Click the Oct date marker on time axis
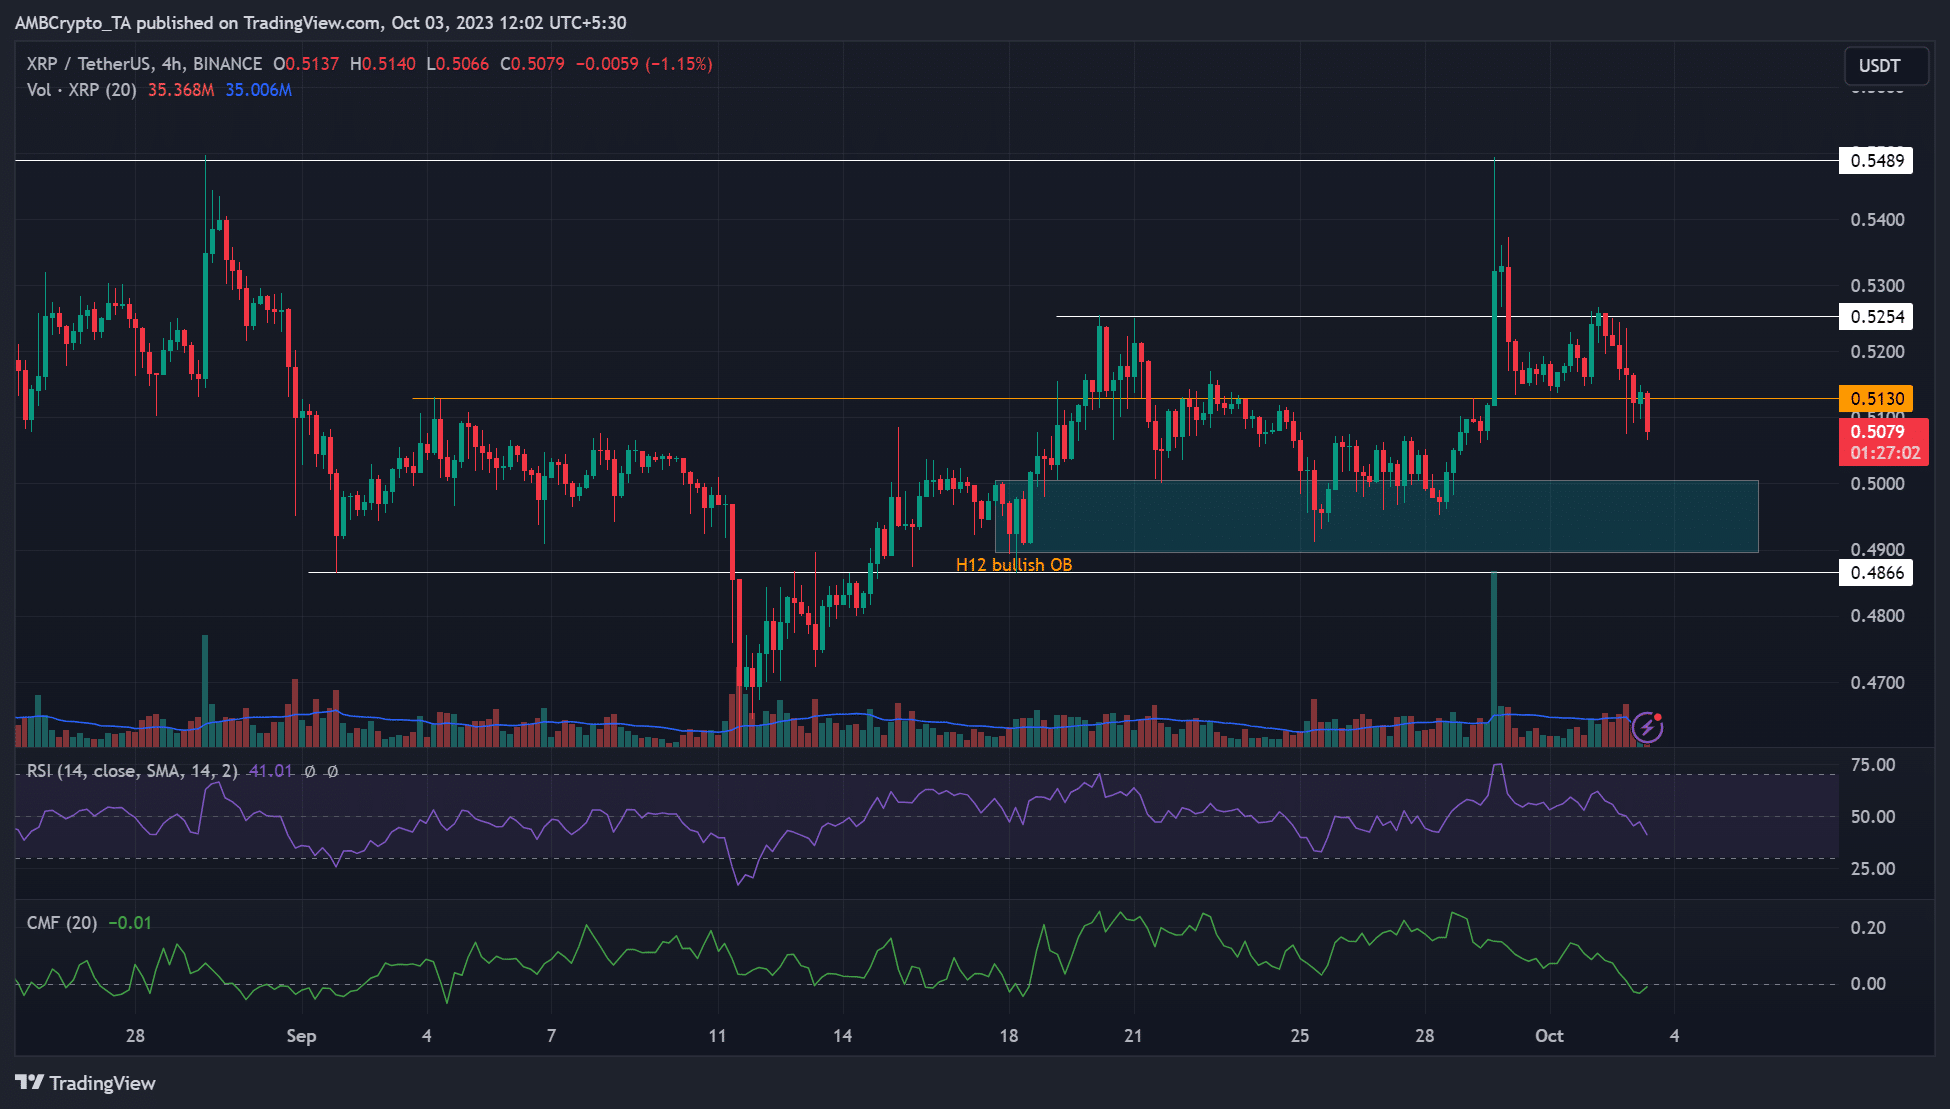Viewport: 1950px width, 1109px height. pos(1549,1036)
